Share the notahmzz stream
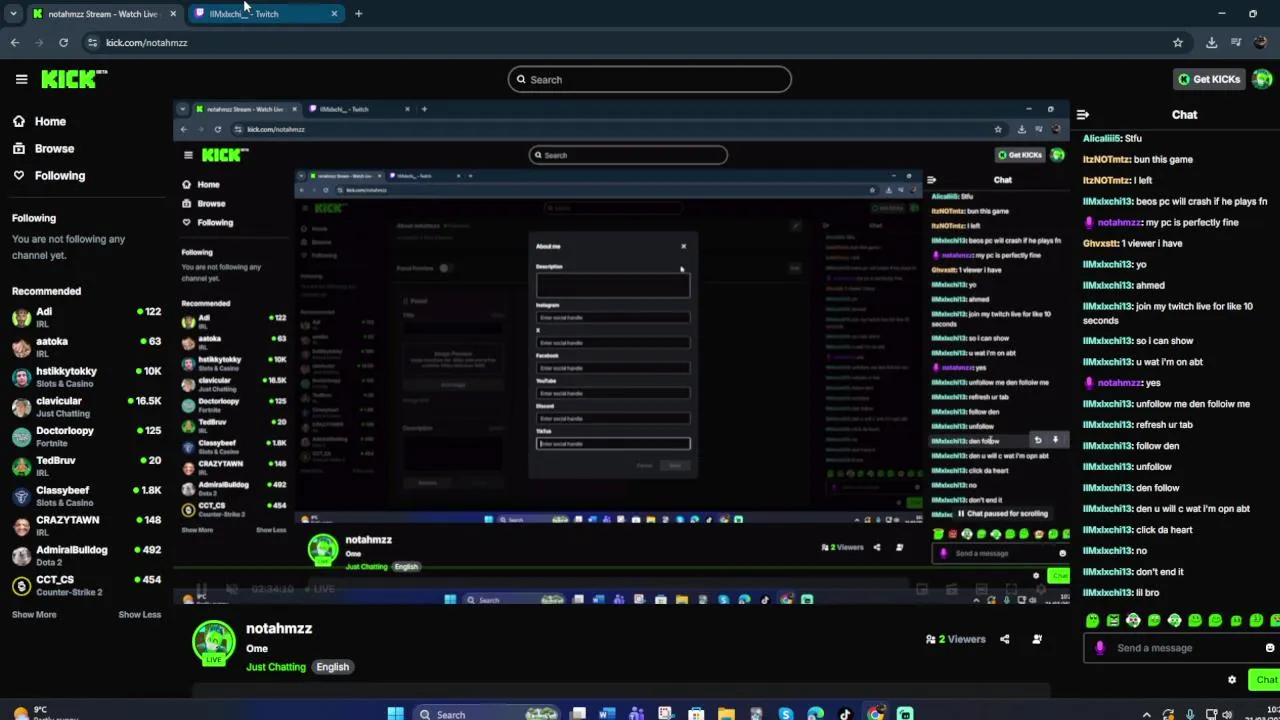This screenshot has height=720, width=1280. pos(1005,639)
